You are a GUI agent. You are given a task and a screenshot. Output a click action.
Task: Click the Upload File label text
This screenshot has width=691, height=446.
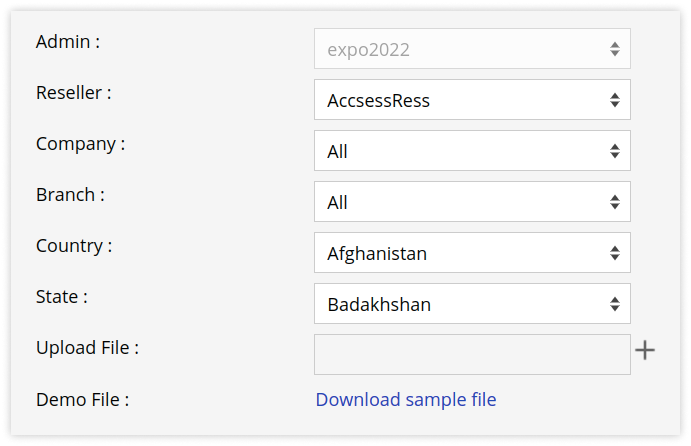87,348
